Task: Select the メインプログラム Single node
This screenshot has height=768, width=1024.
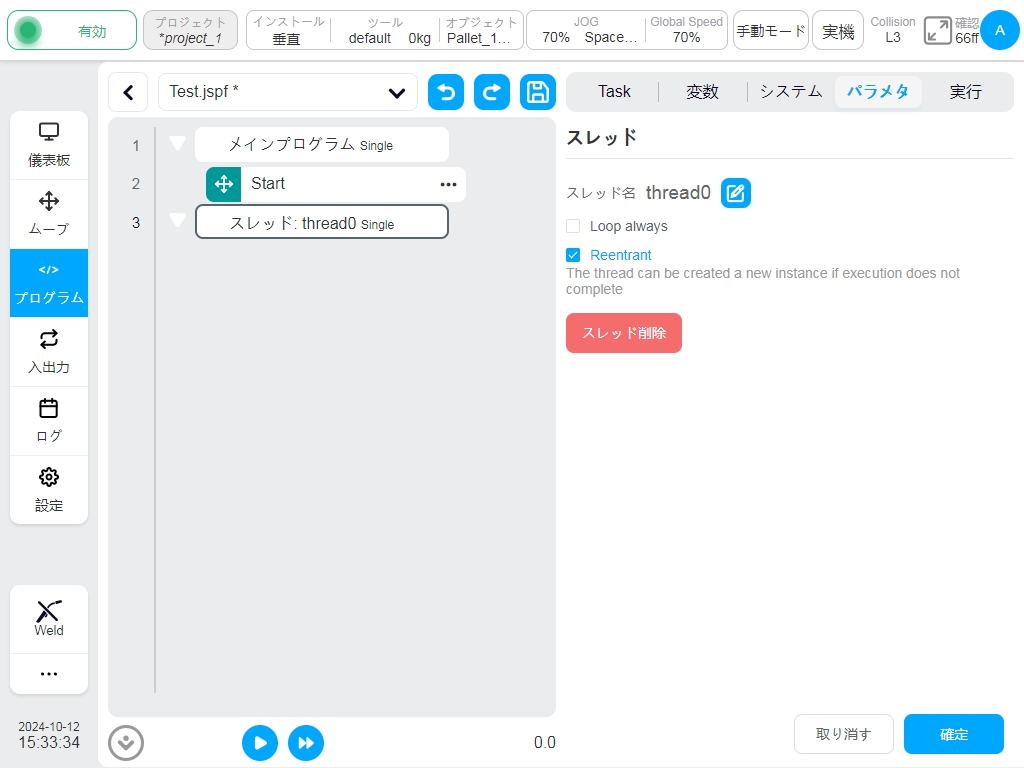Action: [322, 144]
